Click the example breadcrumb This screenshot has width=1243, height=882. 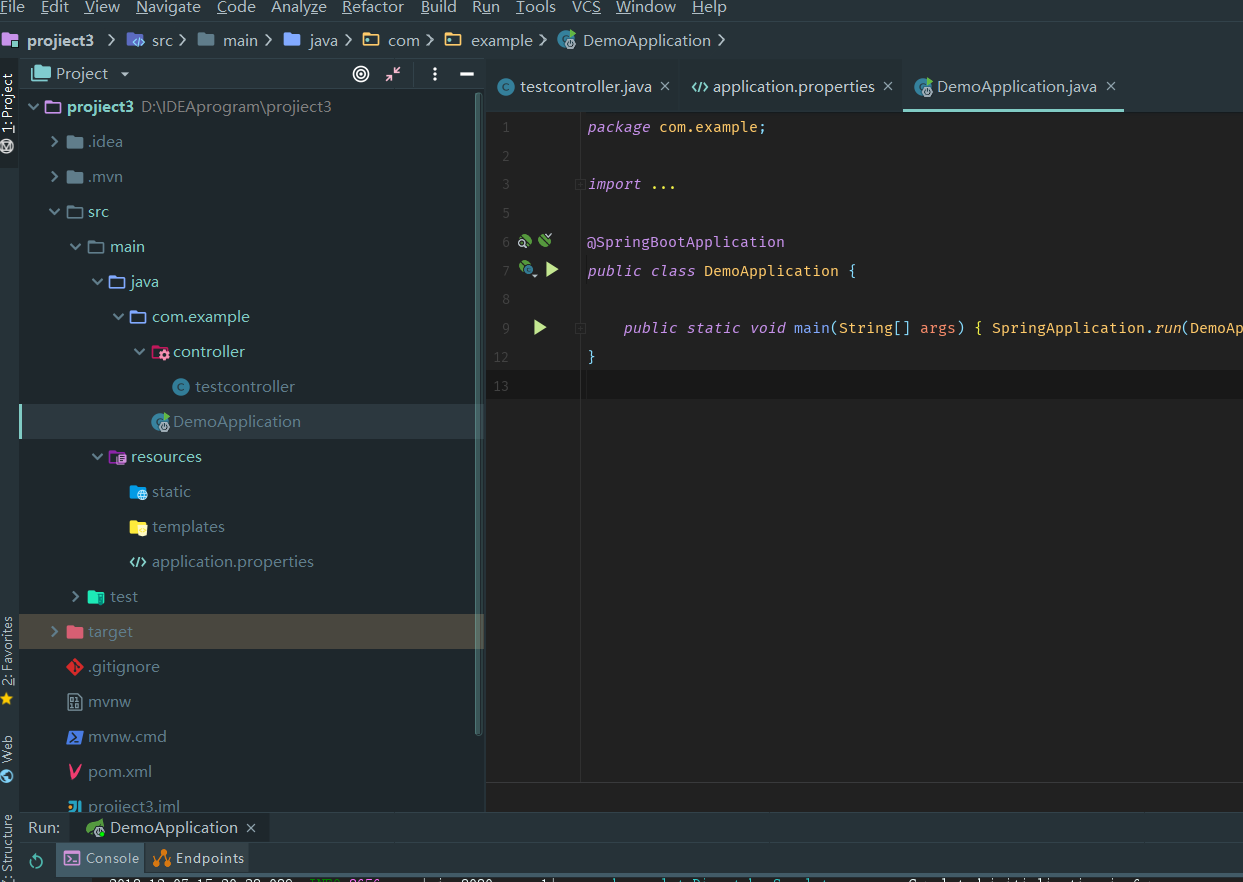(489, 40)
